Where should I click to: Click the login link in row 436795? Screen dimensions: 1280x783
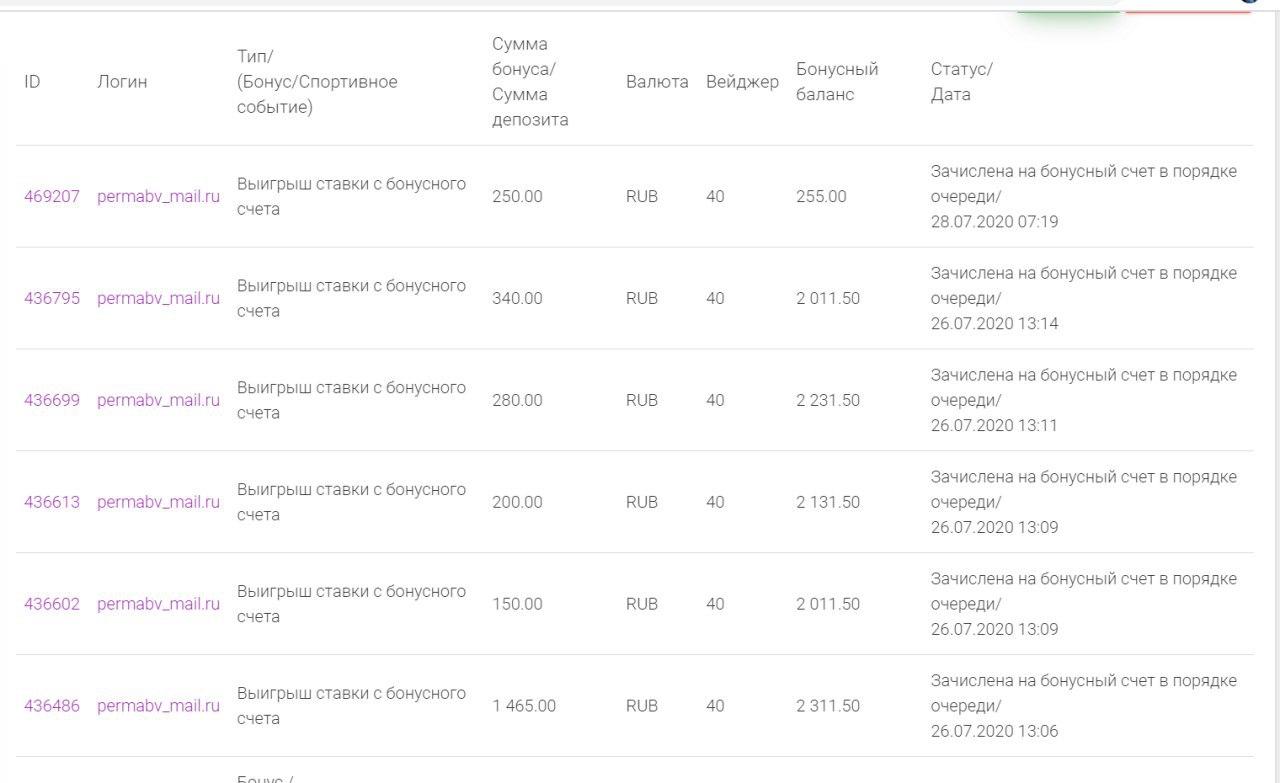[158, 299]
